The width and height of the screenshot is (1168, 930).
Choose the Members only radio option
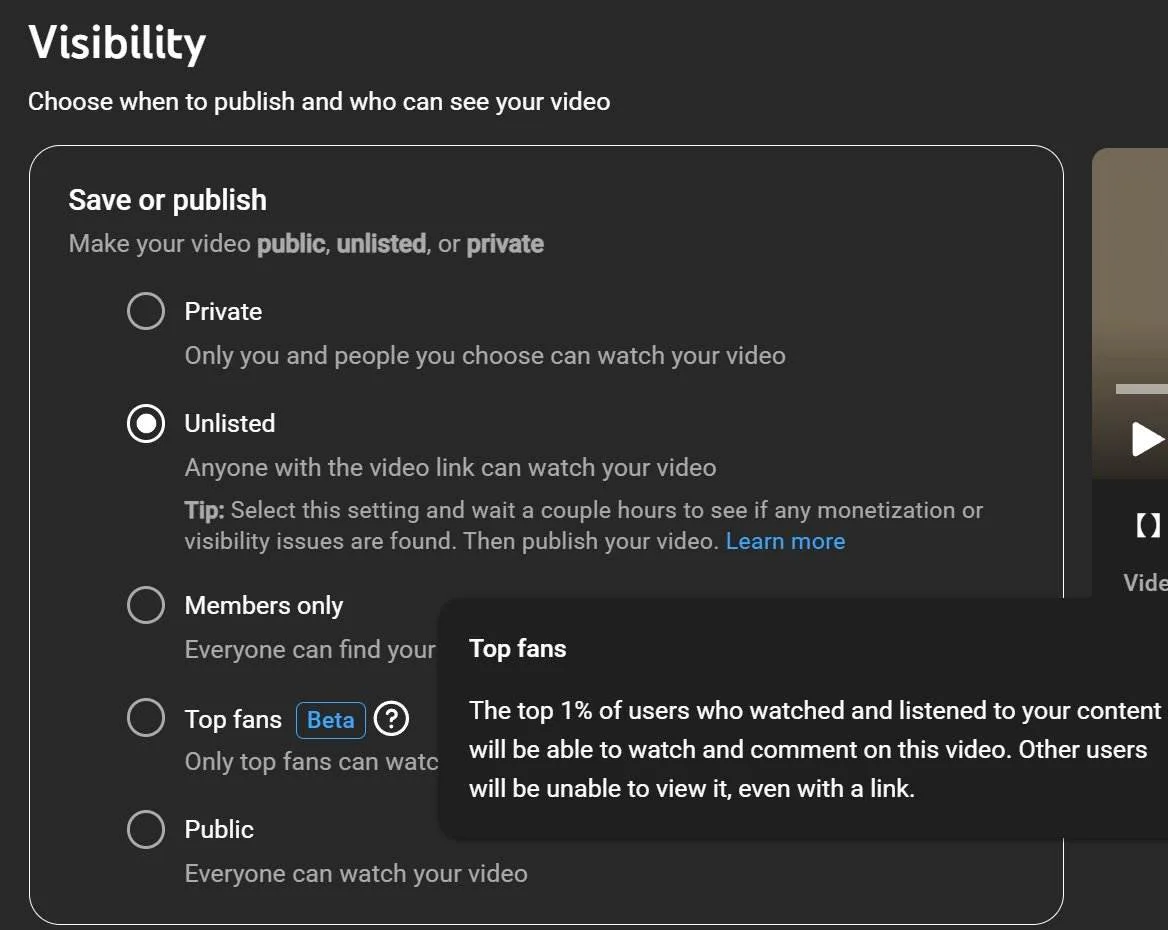[x=146, y=604]
